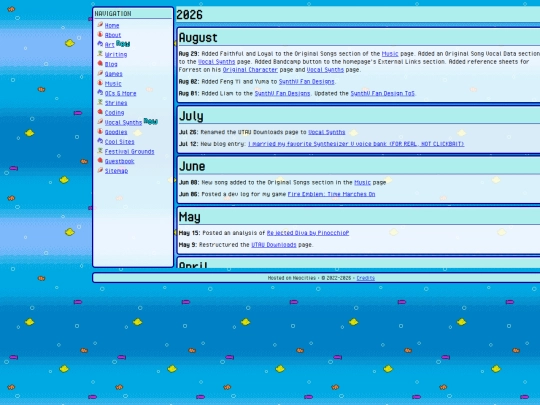Open the Blog navigation link
This screenshot has height=405, width=540.
point(111,64)
